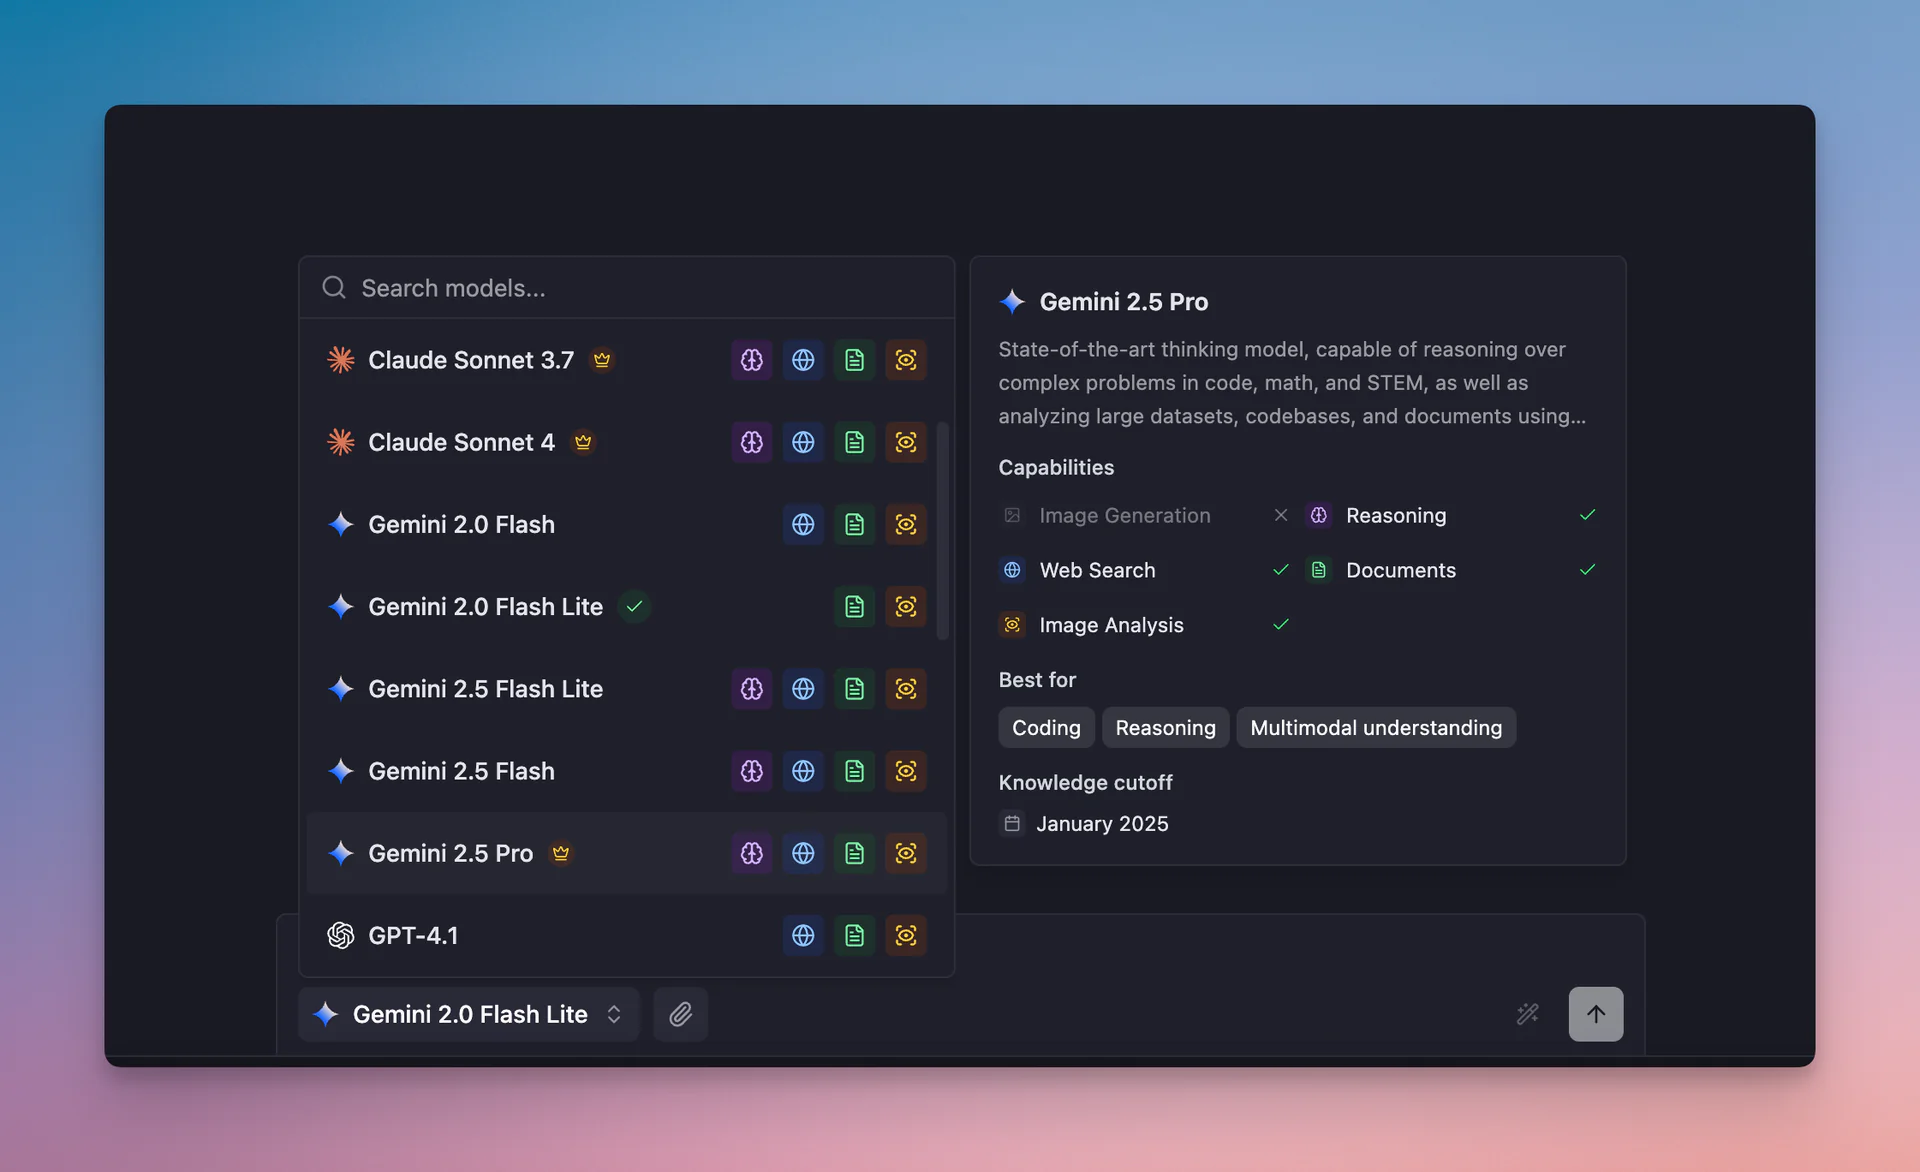Attach a file with the paperclip button
This screenshot has width=1920, height=1172.
click(x=681, y=1014)
